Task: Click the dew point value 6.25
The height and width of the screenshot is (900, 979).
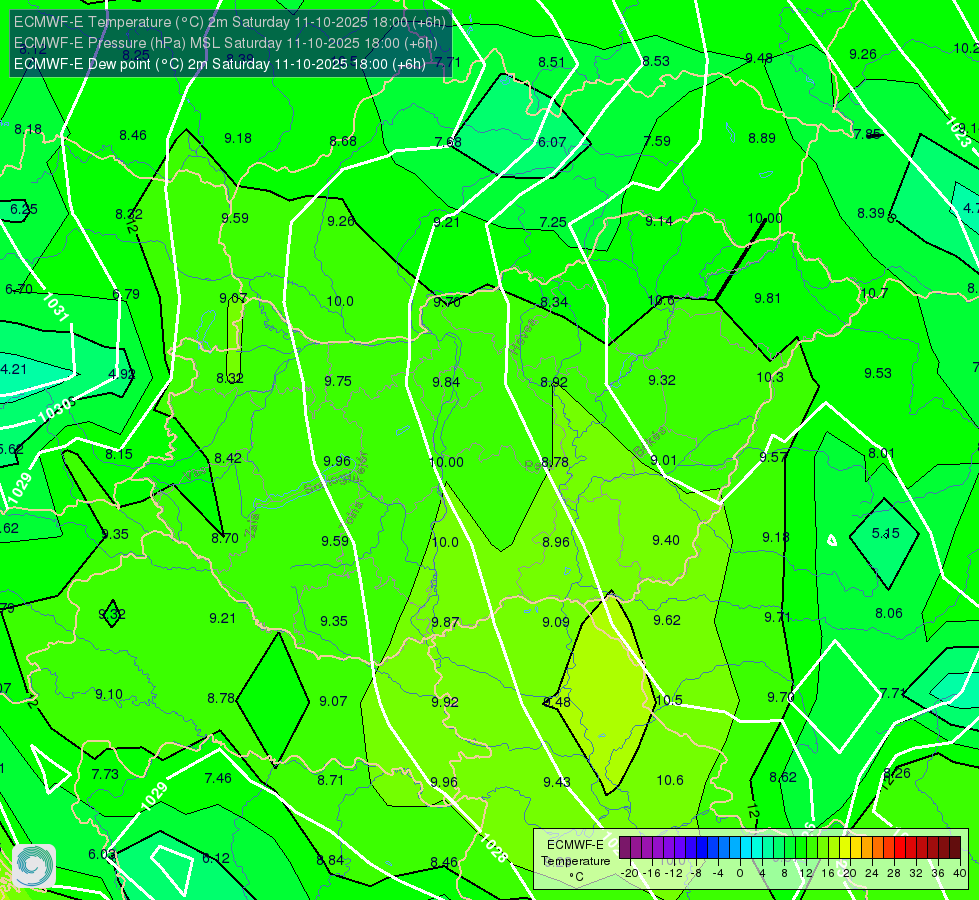Action: click(x=24, y=209)
